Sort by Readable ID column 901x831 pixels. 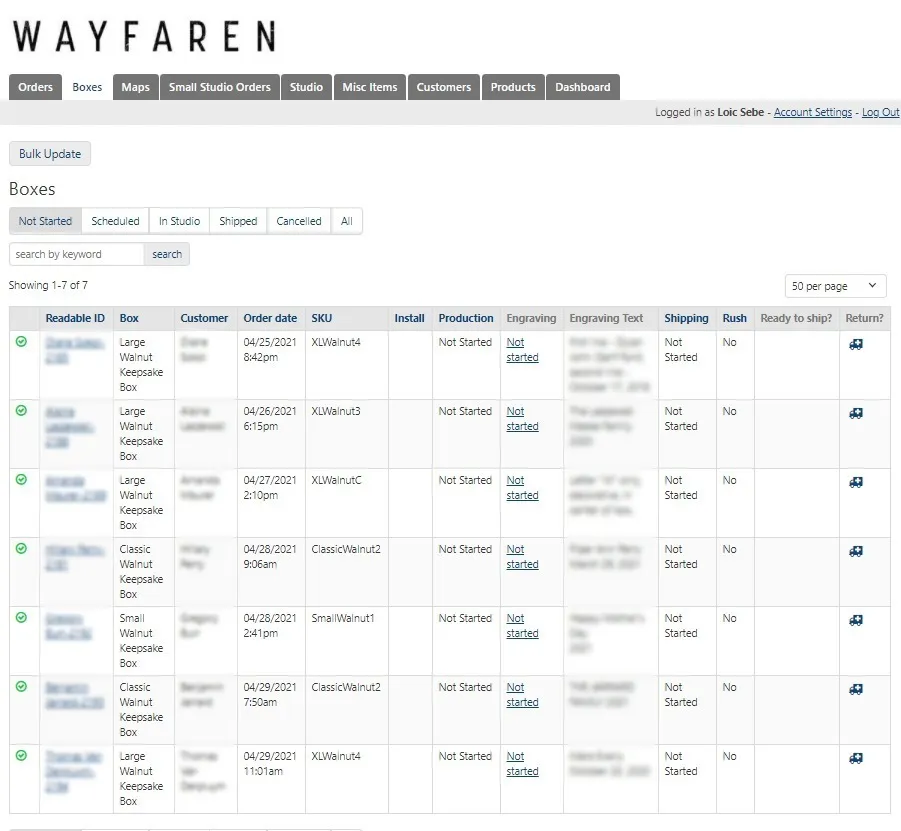(75, 318)
